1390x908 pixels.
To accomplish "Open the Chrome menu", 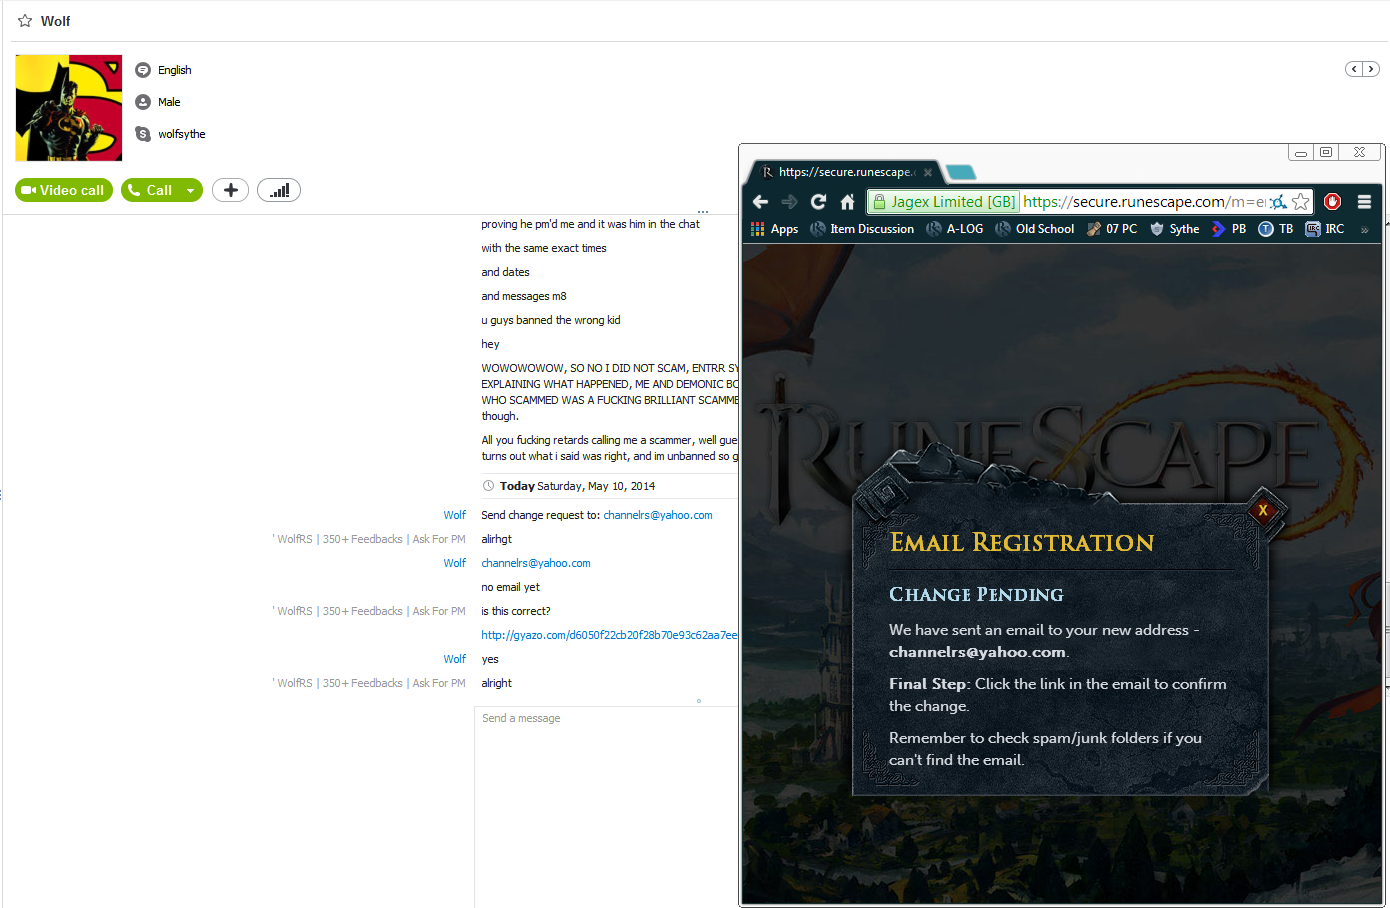I will [1364, 202].
